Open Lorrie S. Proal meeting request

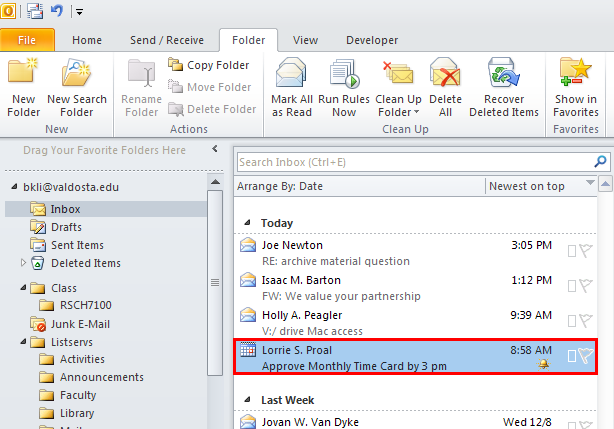coord(415,357)
